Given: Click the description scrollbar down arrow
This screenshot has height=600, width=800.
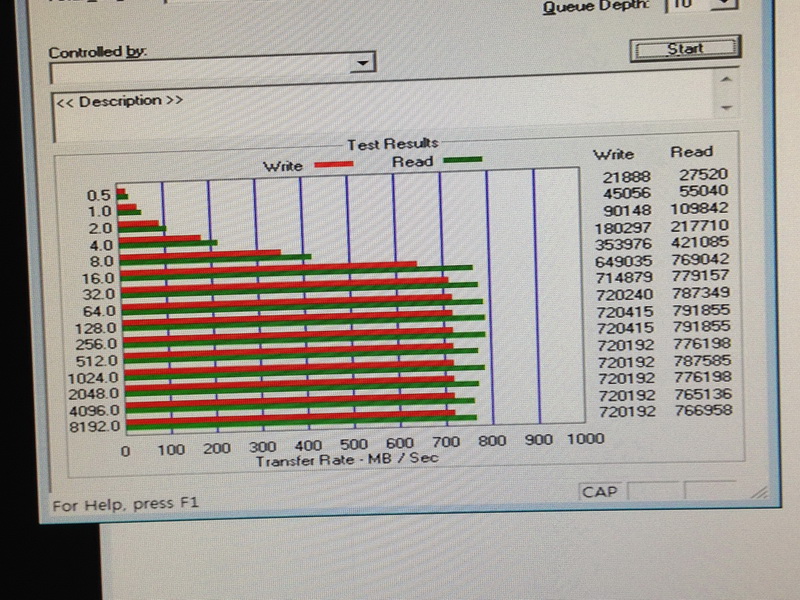Looking at the screenshot, I should (727, 108).
